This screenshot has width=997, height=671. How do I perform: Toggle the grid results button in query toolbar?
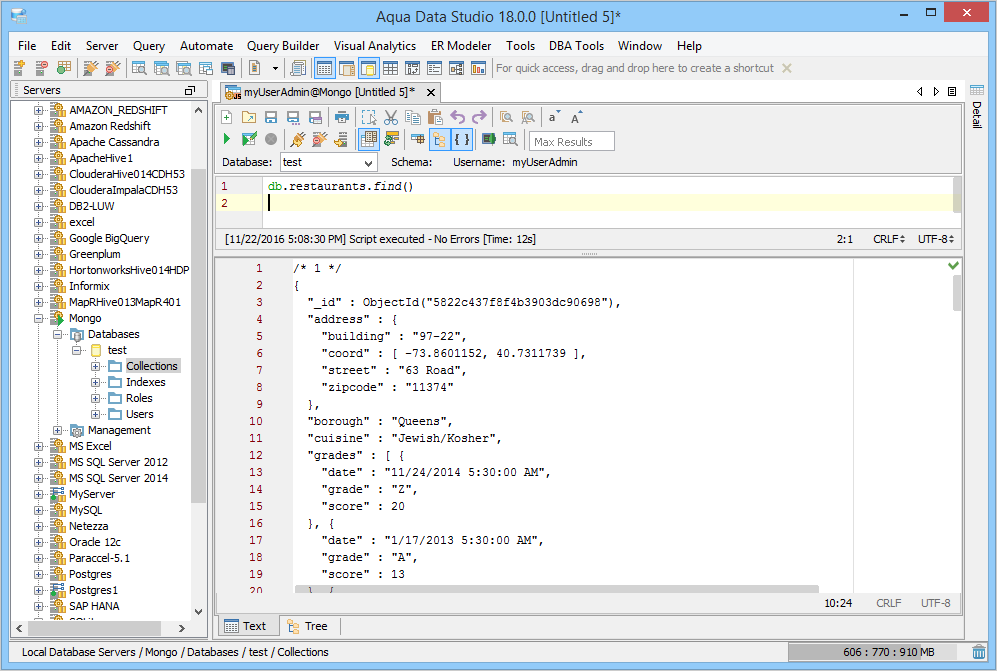[368, 140]
